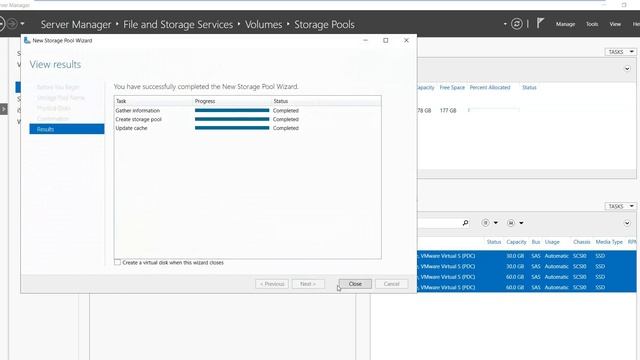This screenshot has width=640, height=360.
Task: Sort physical disks by Capacity column
Action: tap(516, 242)
